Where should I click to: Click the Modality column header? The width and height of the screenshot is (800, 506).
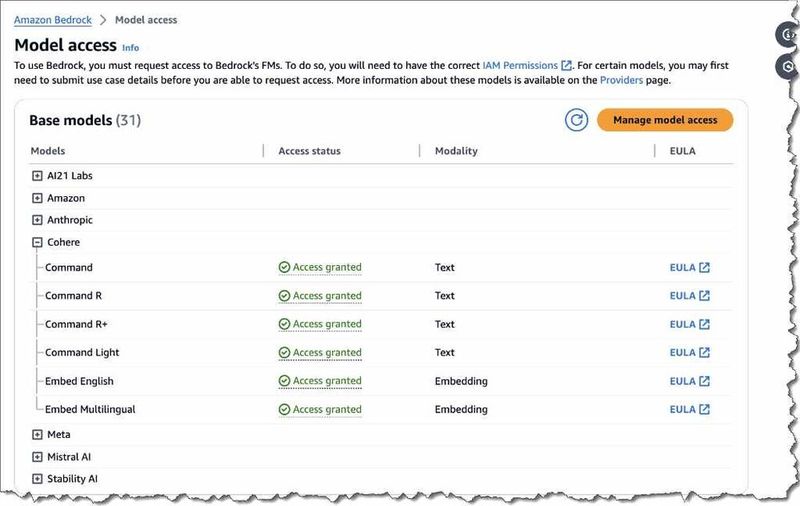(456, 151)
